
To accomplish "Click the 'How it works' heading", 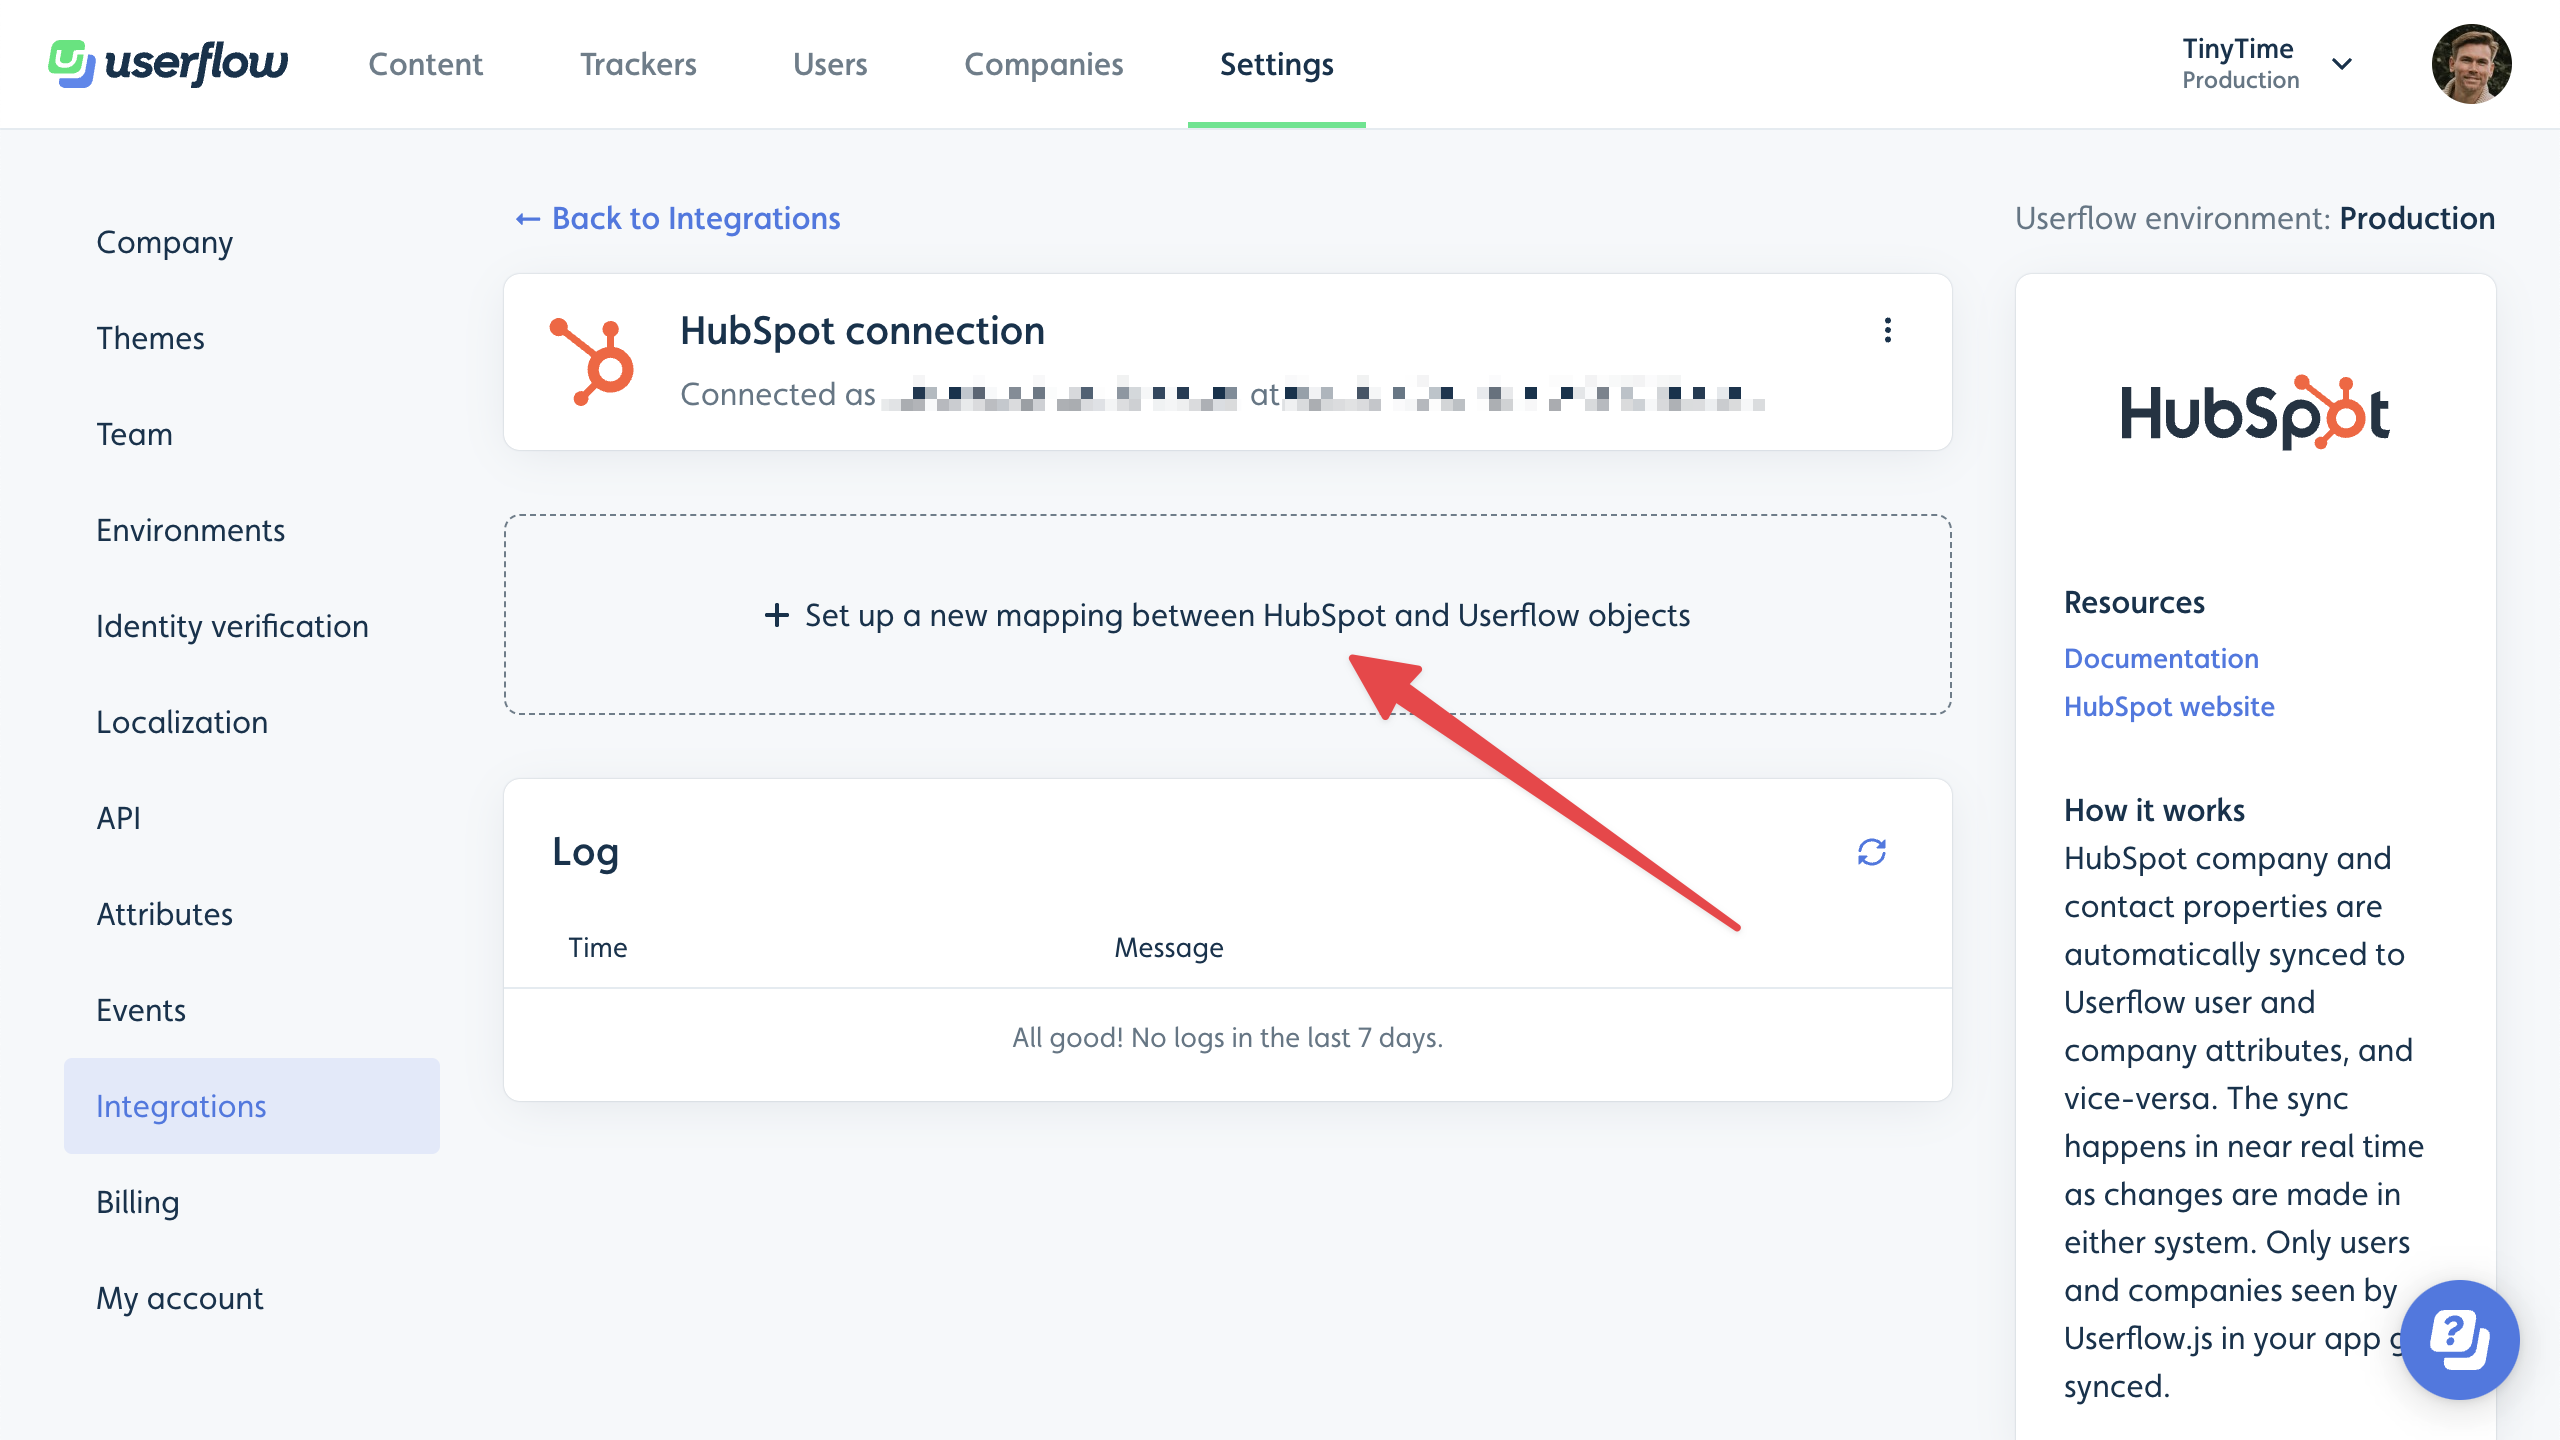I will [x=2154, y=810].
